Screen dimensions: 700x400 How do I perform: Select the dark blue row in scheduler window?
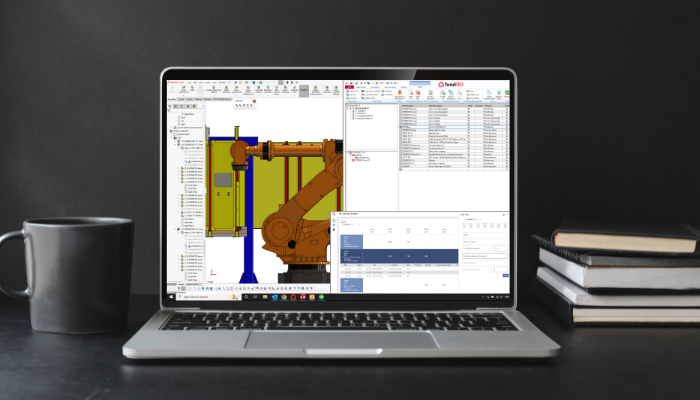pos(399,256)
